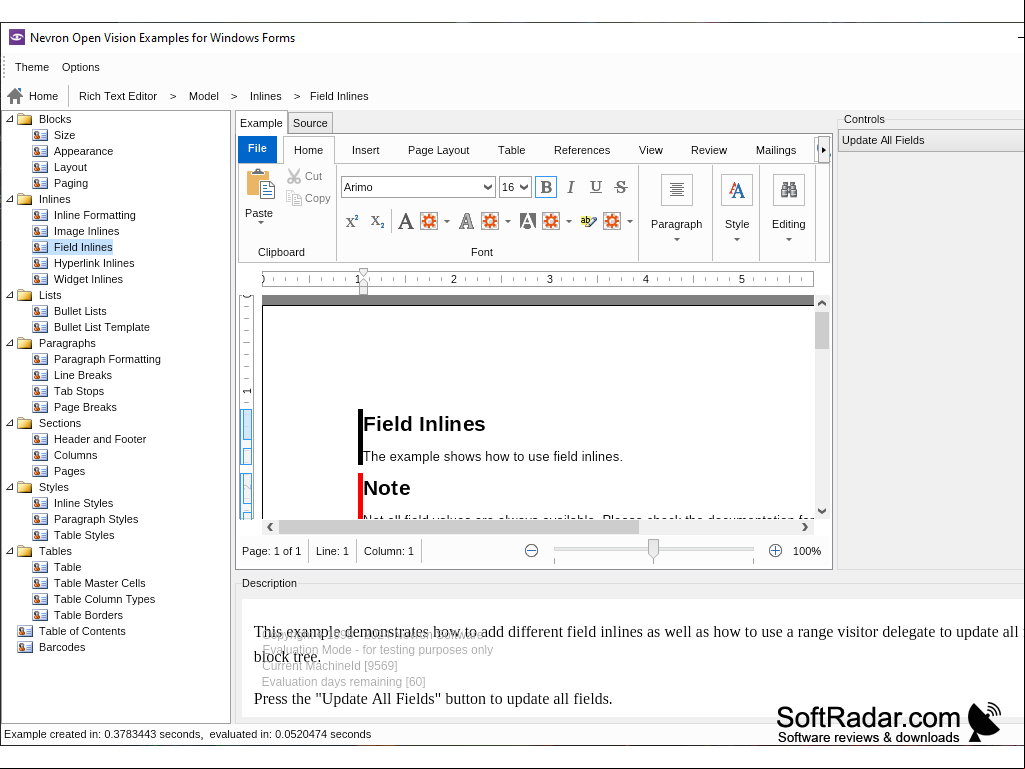Toggle Subscript formatting
This screenshot has height=769, width=1025.
pyautogui.click(x=377, y=222)
